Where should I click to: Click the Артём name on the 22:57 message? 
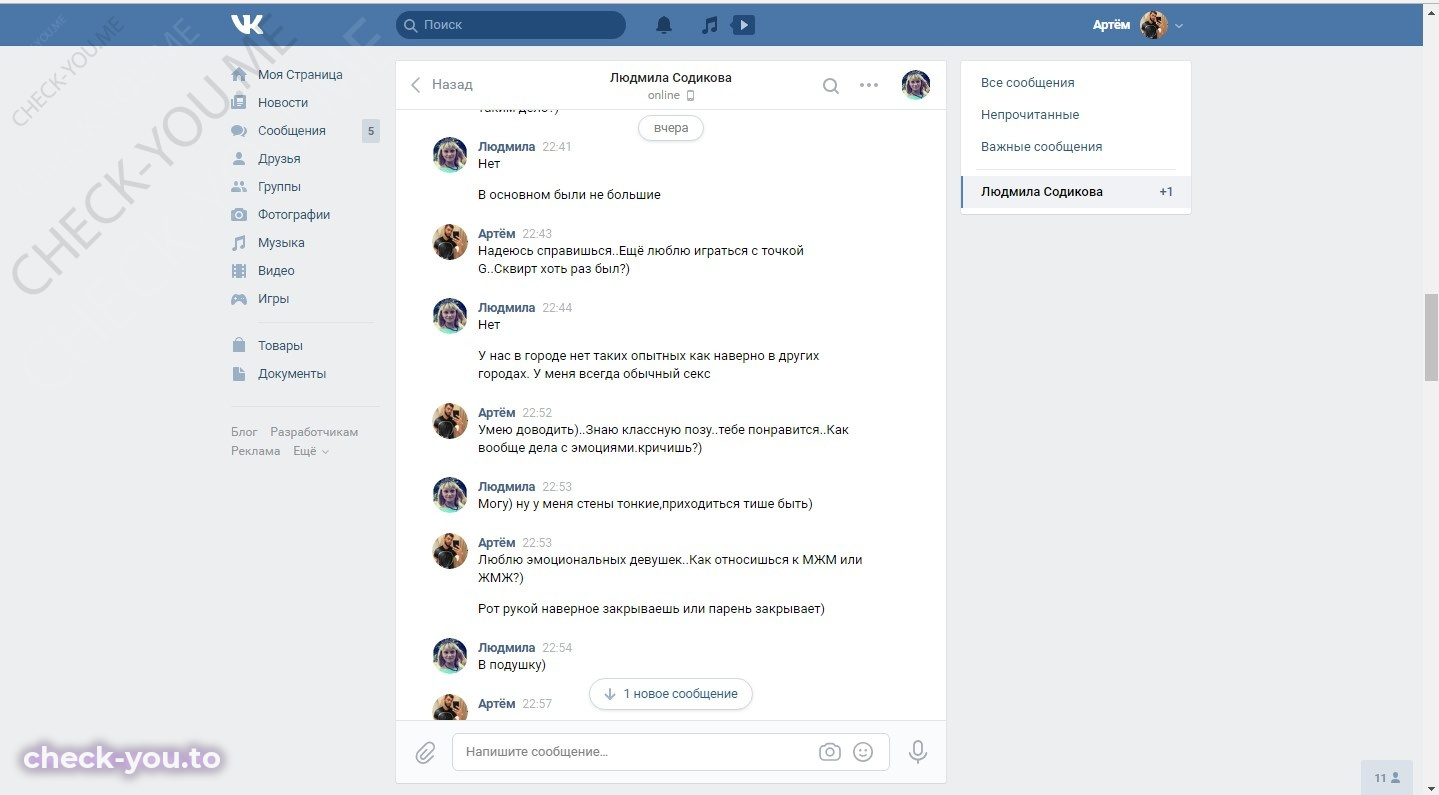click(497, 704)
